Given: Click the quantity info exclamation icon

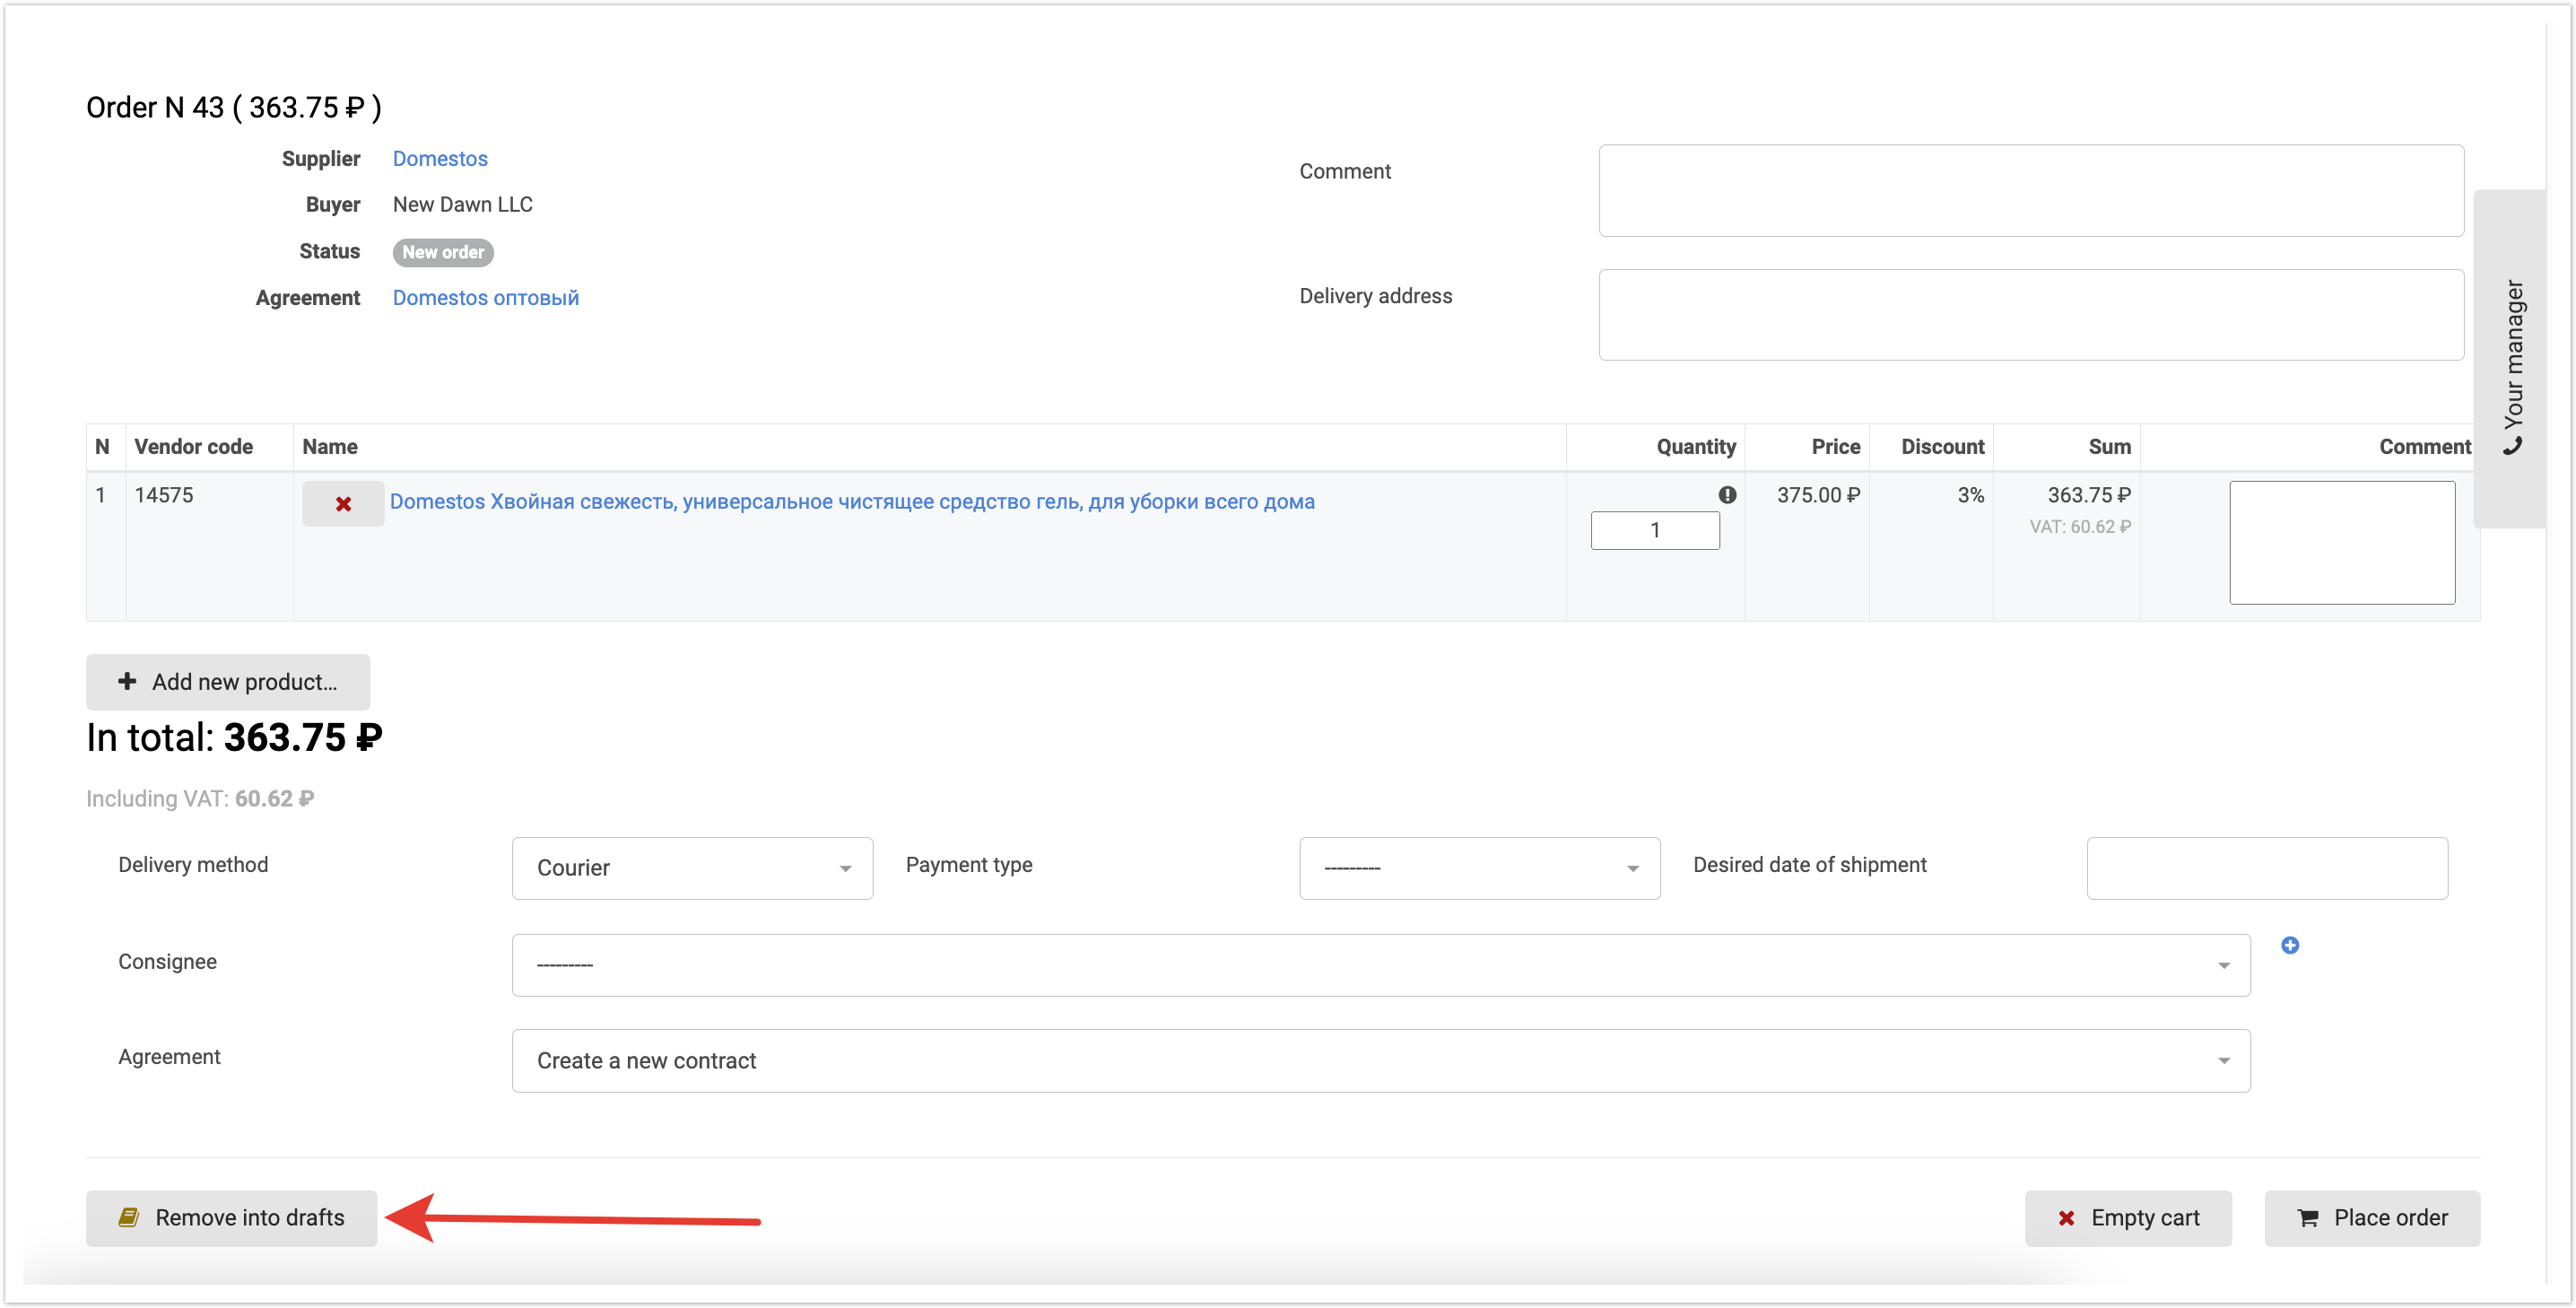Looking at the screenshot, I should (x=1727, y=495).
